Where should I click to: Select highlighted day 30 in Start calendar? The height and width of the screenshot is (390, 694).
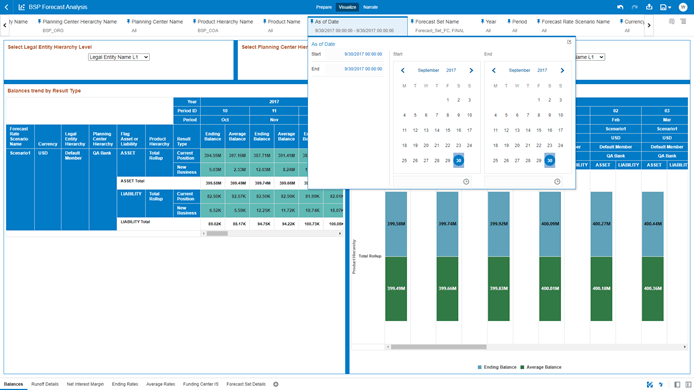pyautogui.click(x=459, y=161)
